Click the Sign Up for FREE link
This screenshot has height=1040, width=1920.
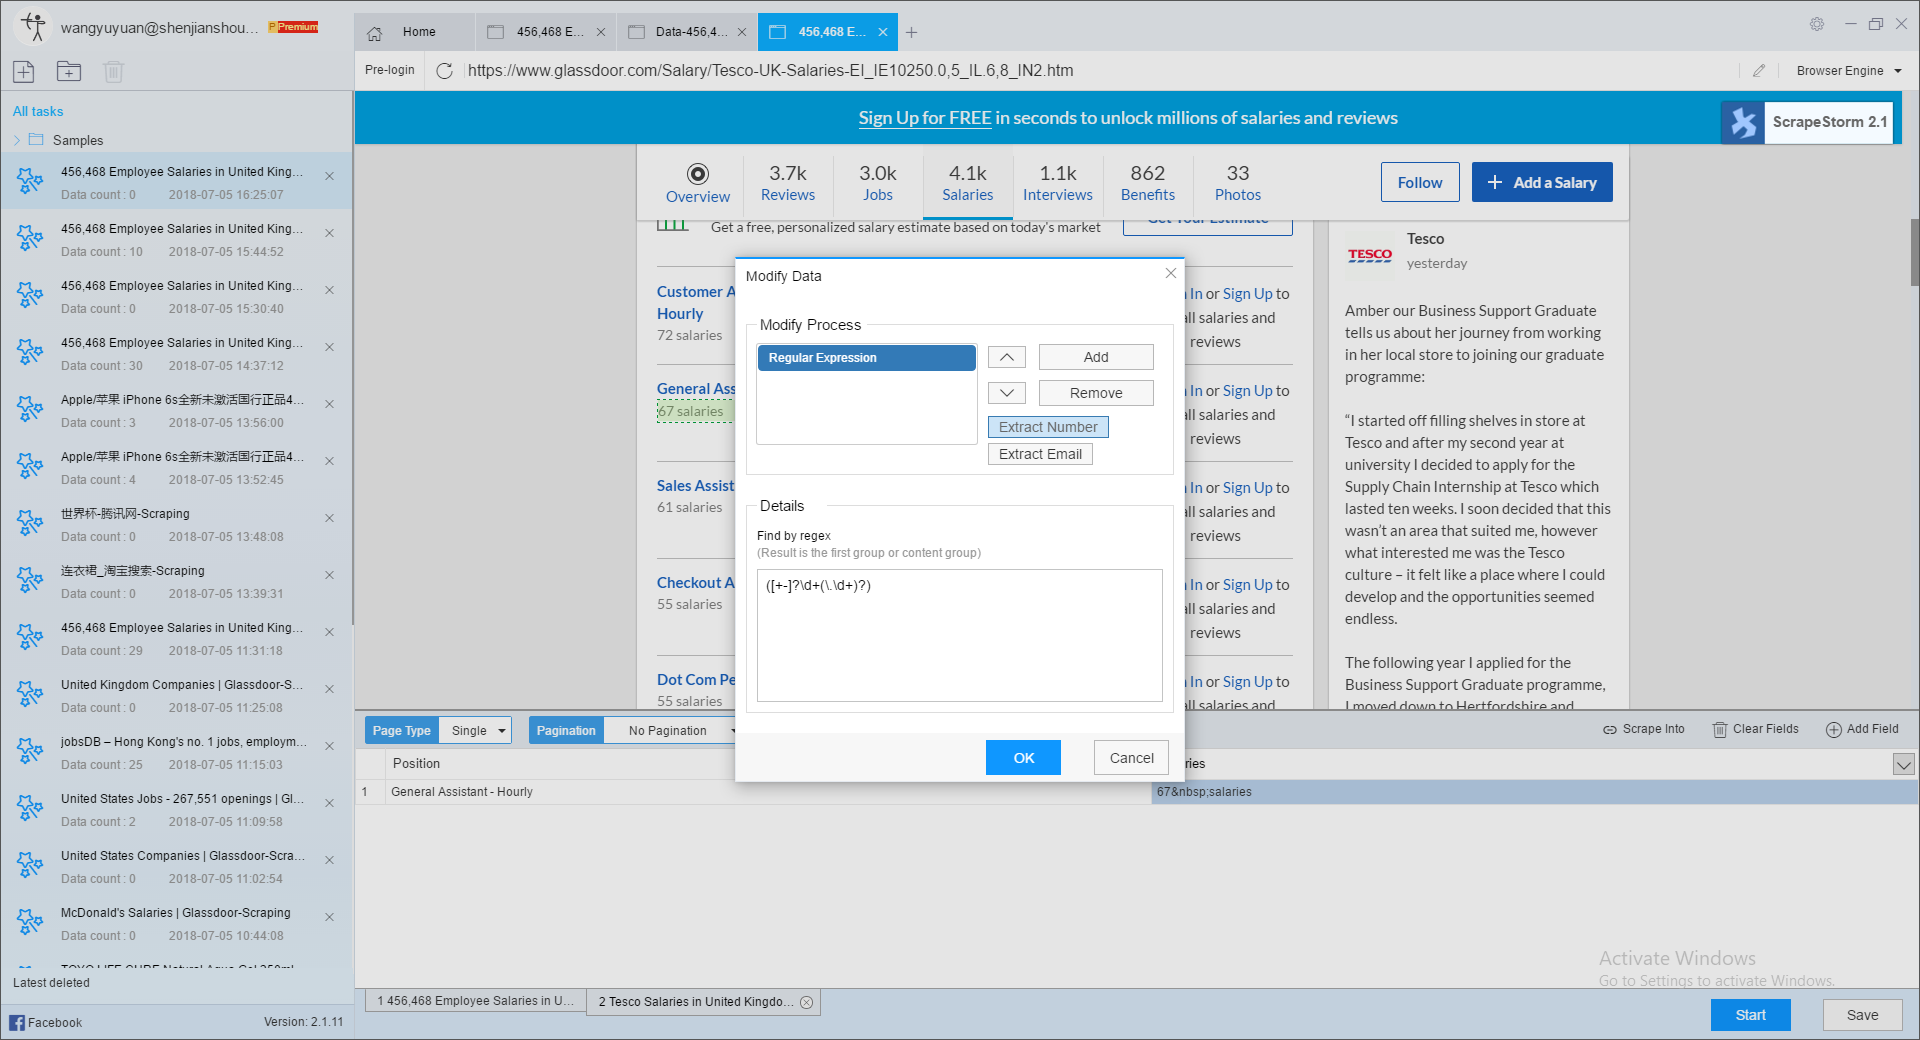[925, 118]
